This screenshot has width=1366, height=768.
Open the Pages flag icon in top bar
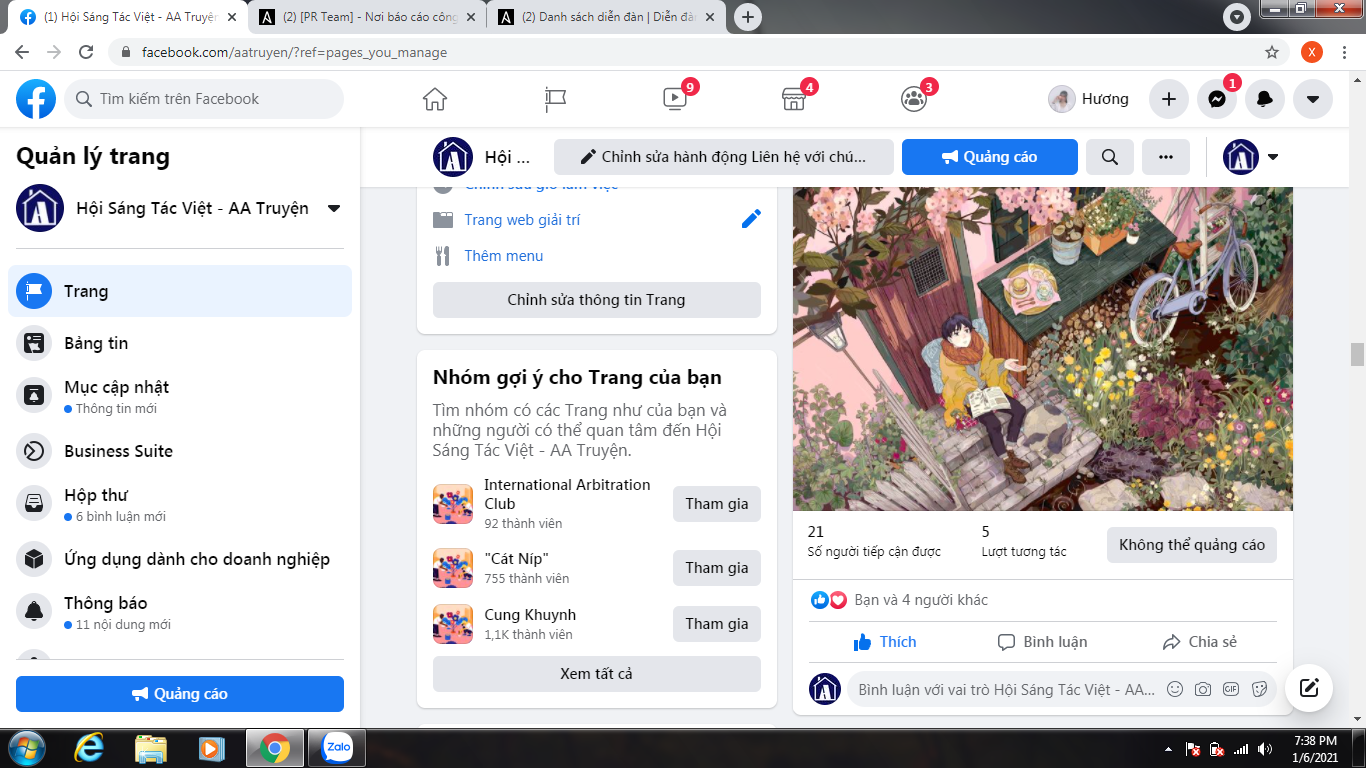click(555, 99)
